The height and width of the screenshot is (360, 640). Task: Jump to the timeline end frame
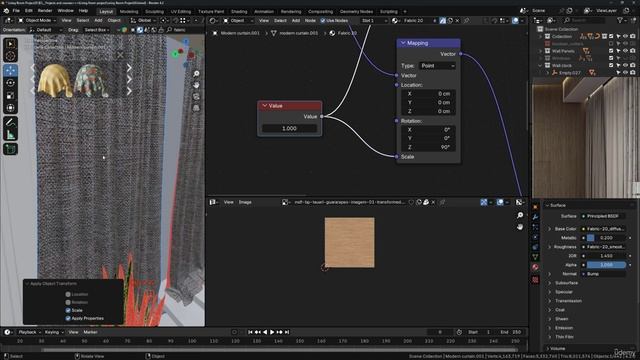coord(287,332)
